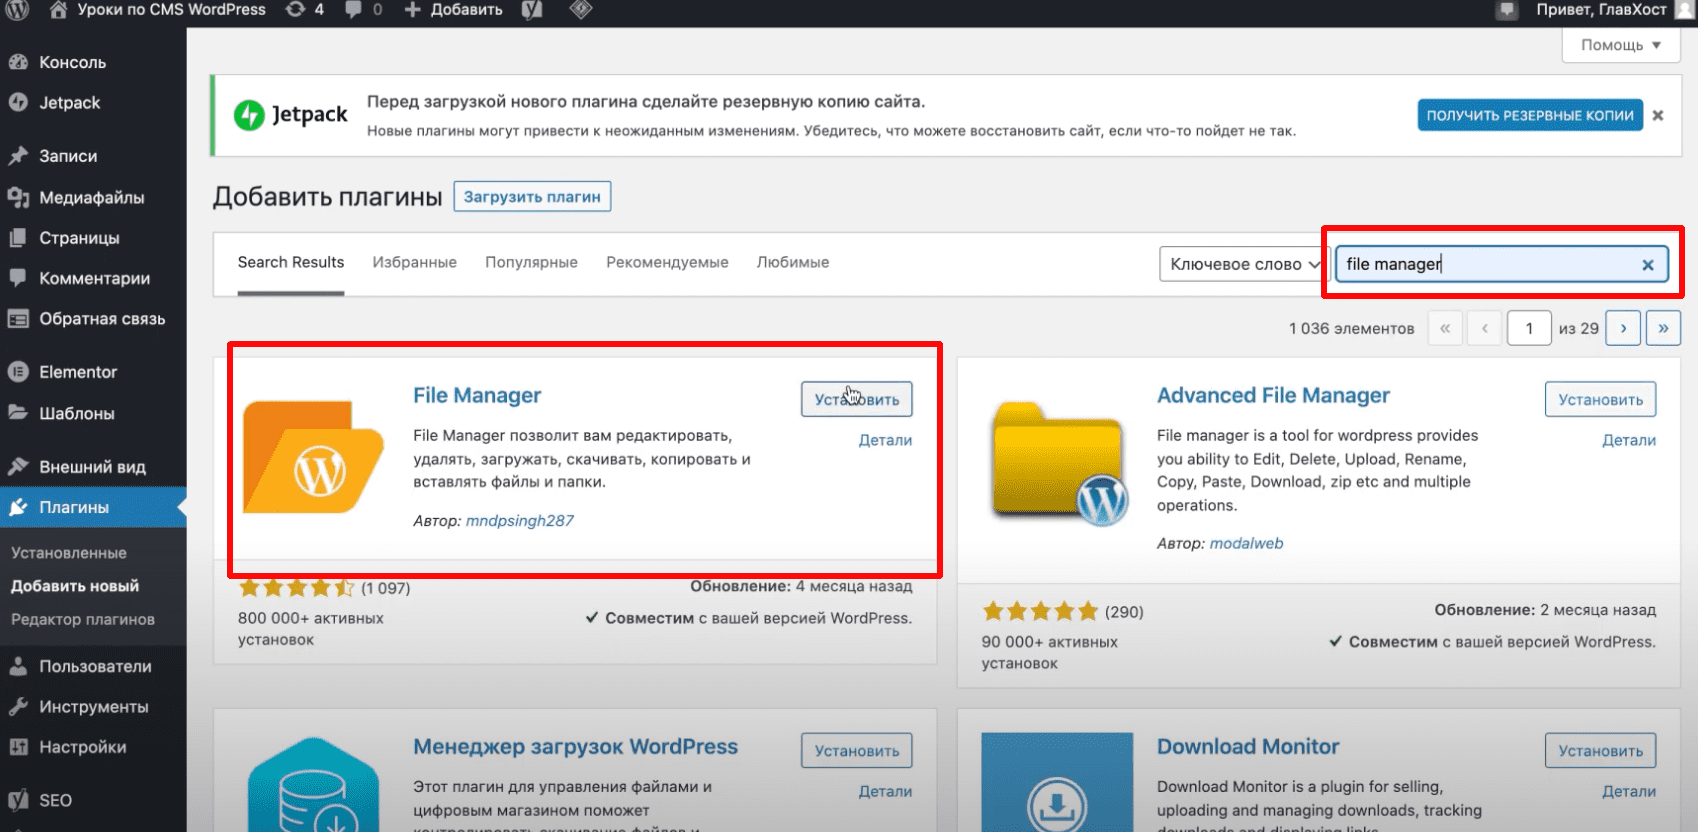Expand the Помощь help panel
1698x832 pixels.
(1620, 45)
